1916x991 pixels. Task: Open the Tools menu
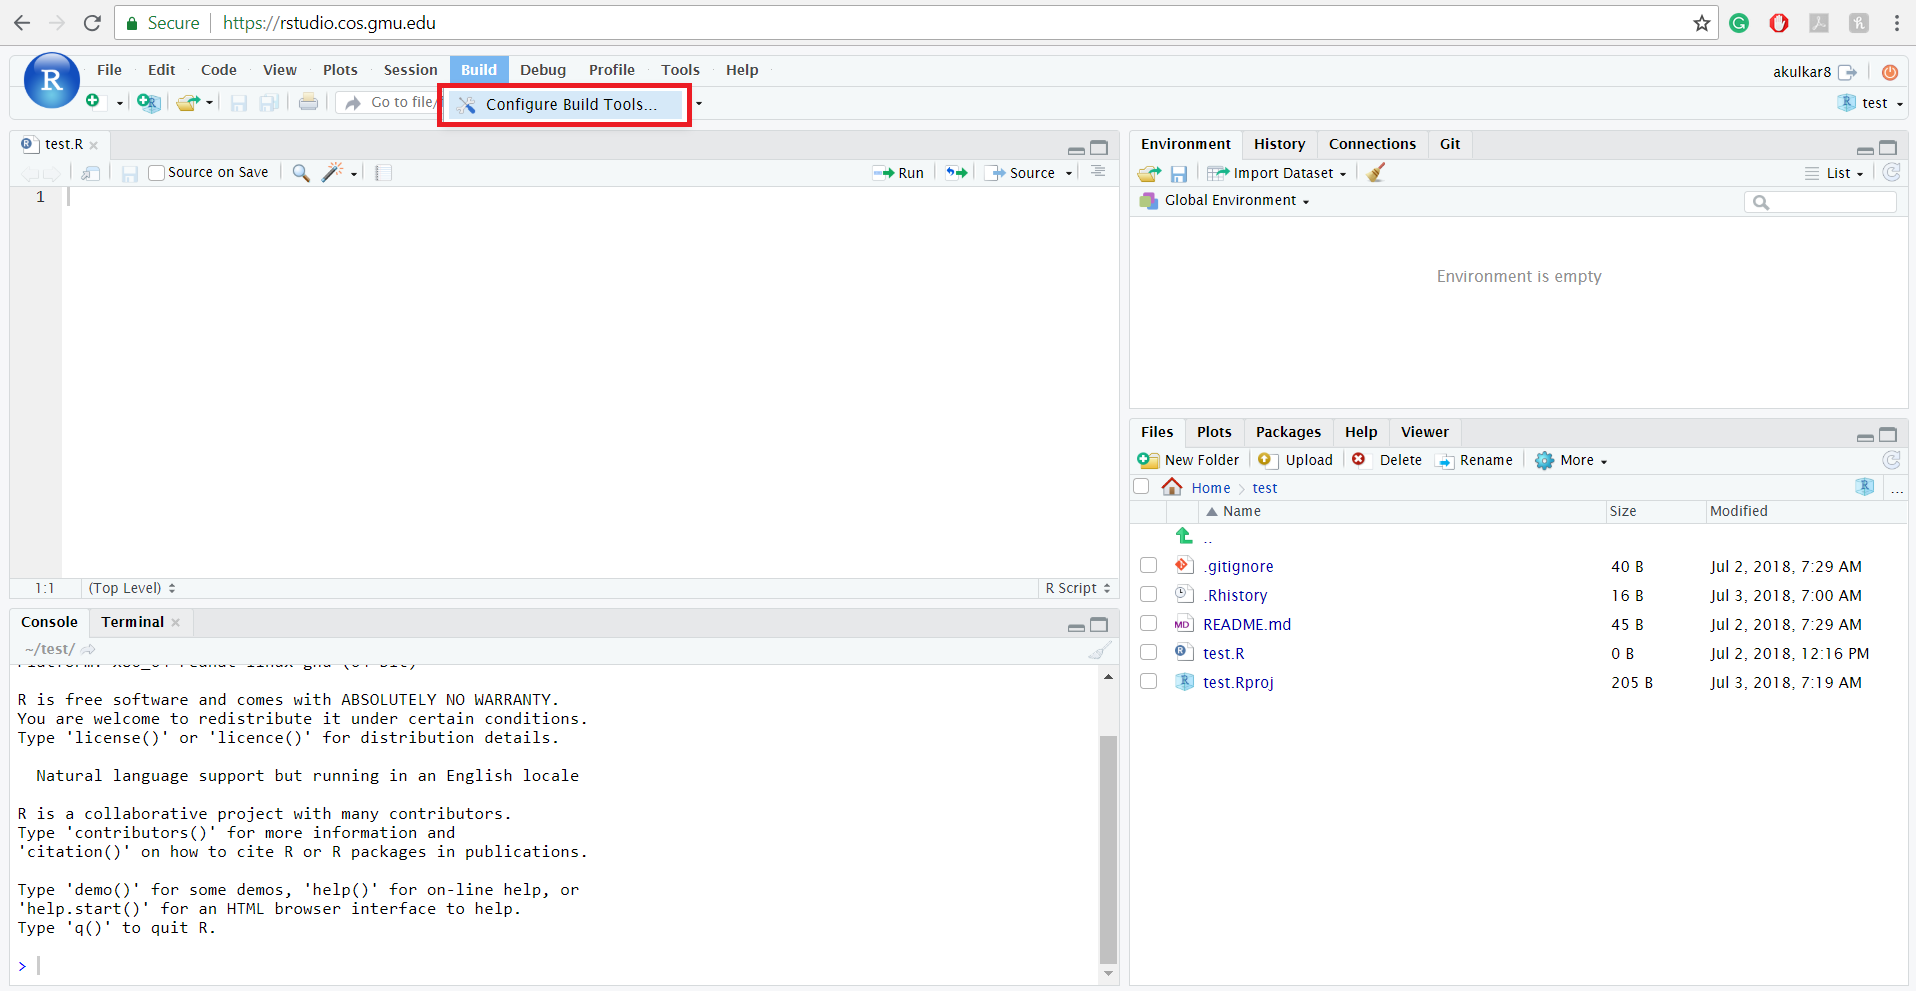point(680,70)
